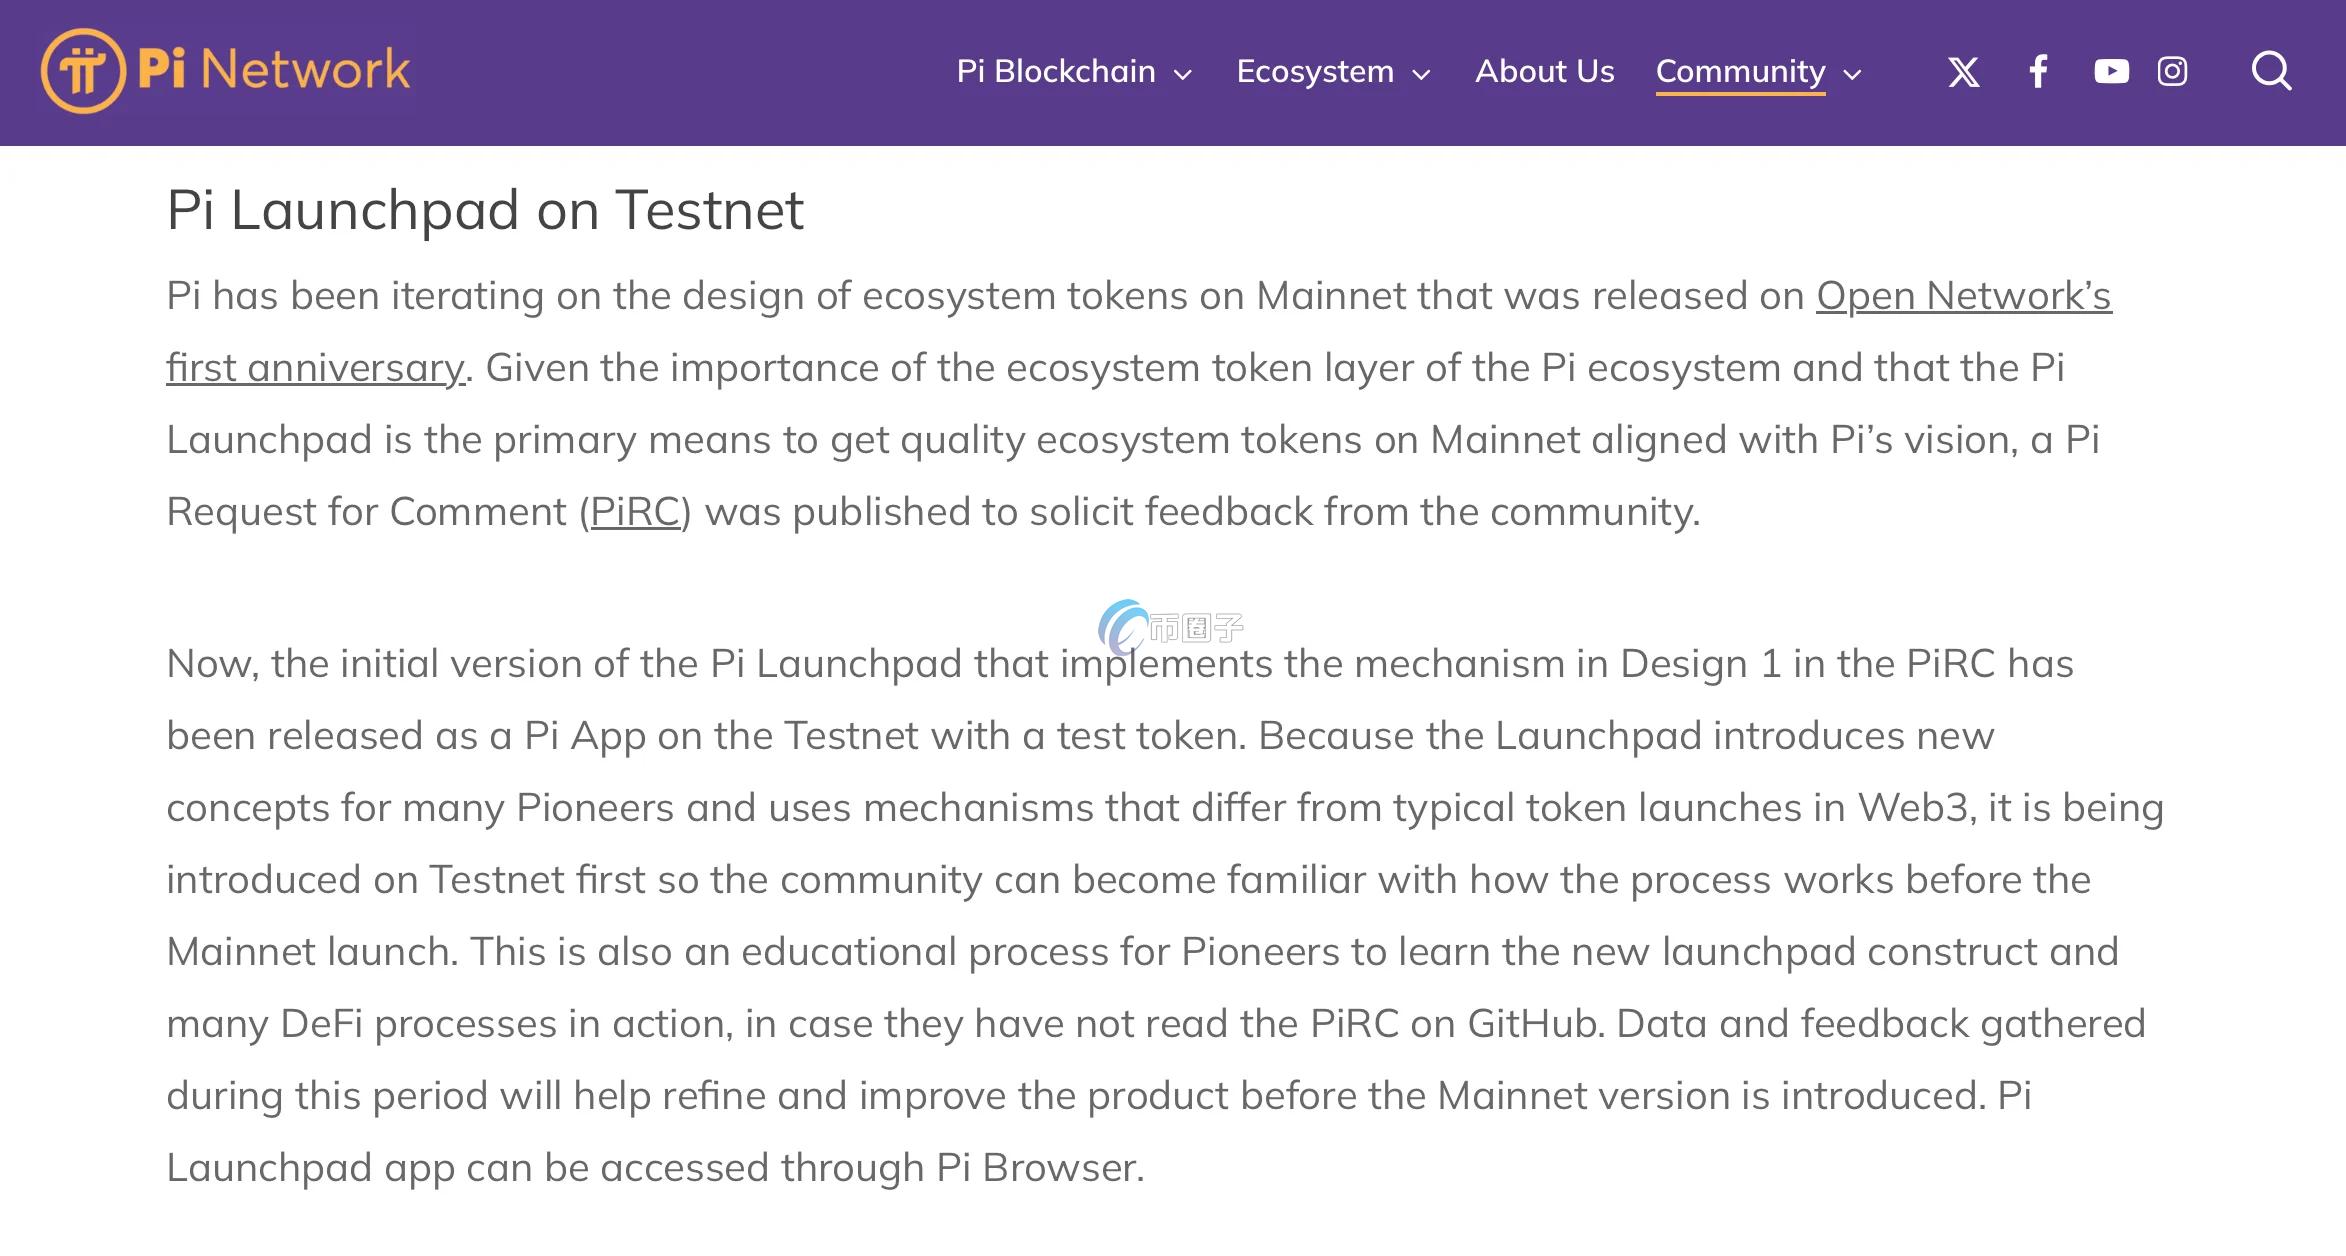The image size is (2346, 1256).
Task: Expand the Ecosystem chevron arrow
Action: 1421,74
